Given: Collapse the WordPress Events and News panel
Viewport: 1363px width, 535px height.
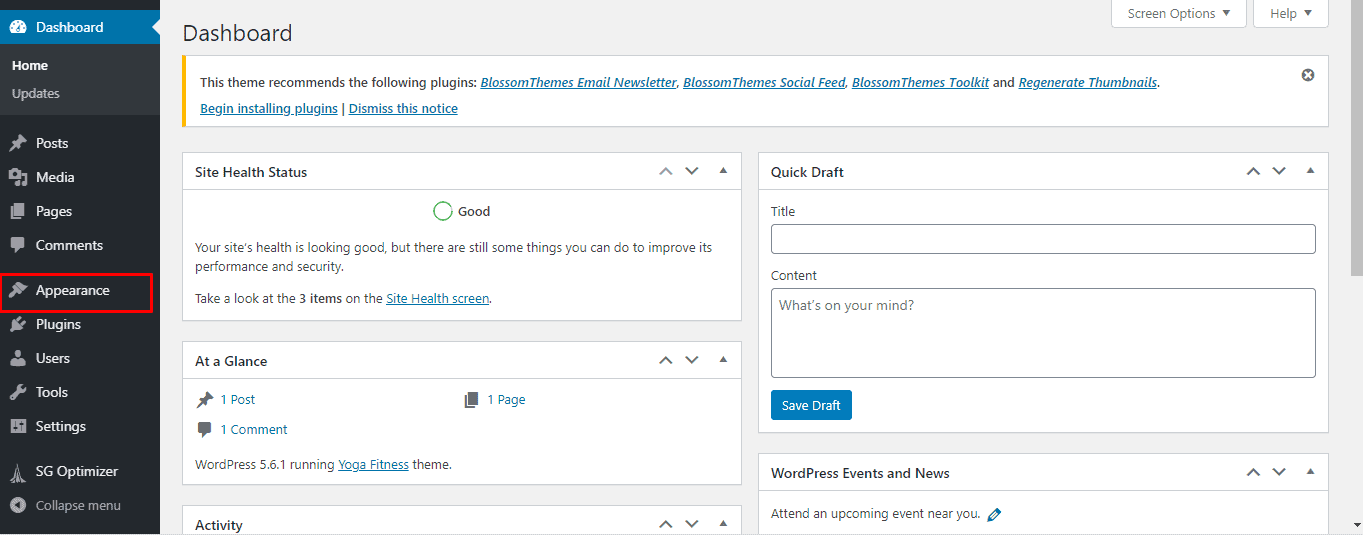Looking at the screenshot, I should tap(1310, 472).
